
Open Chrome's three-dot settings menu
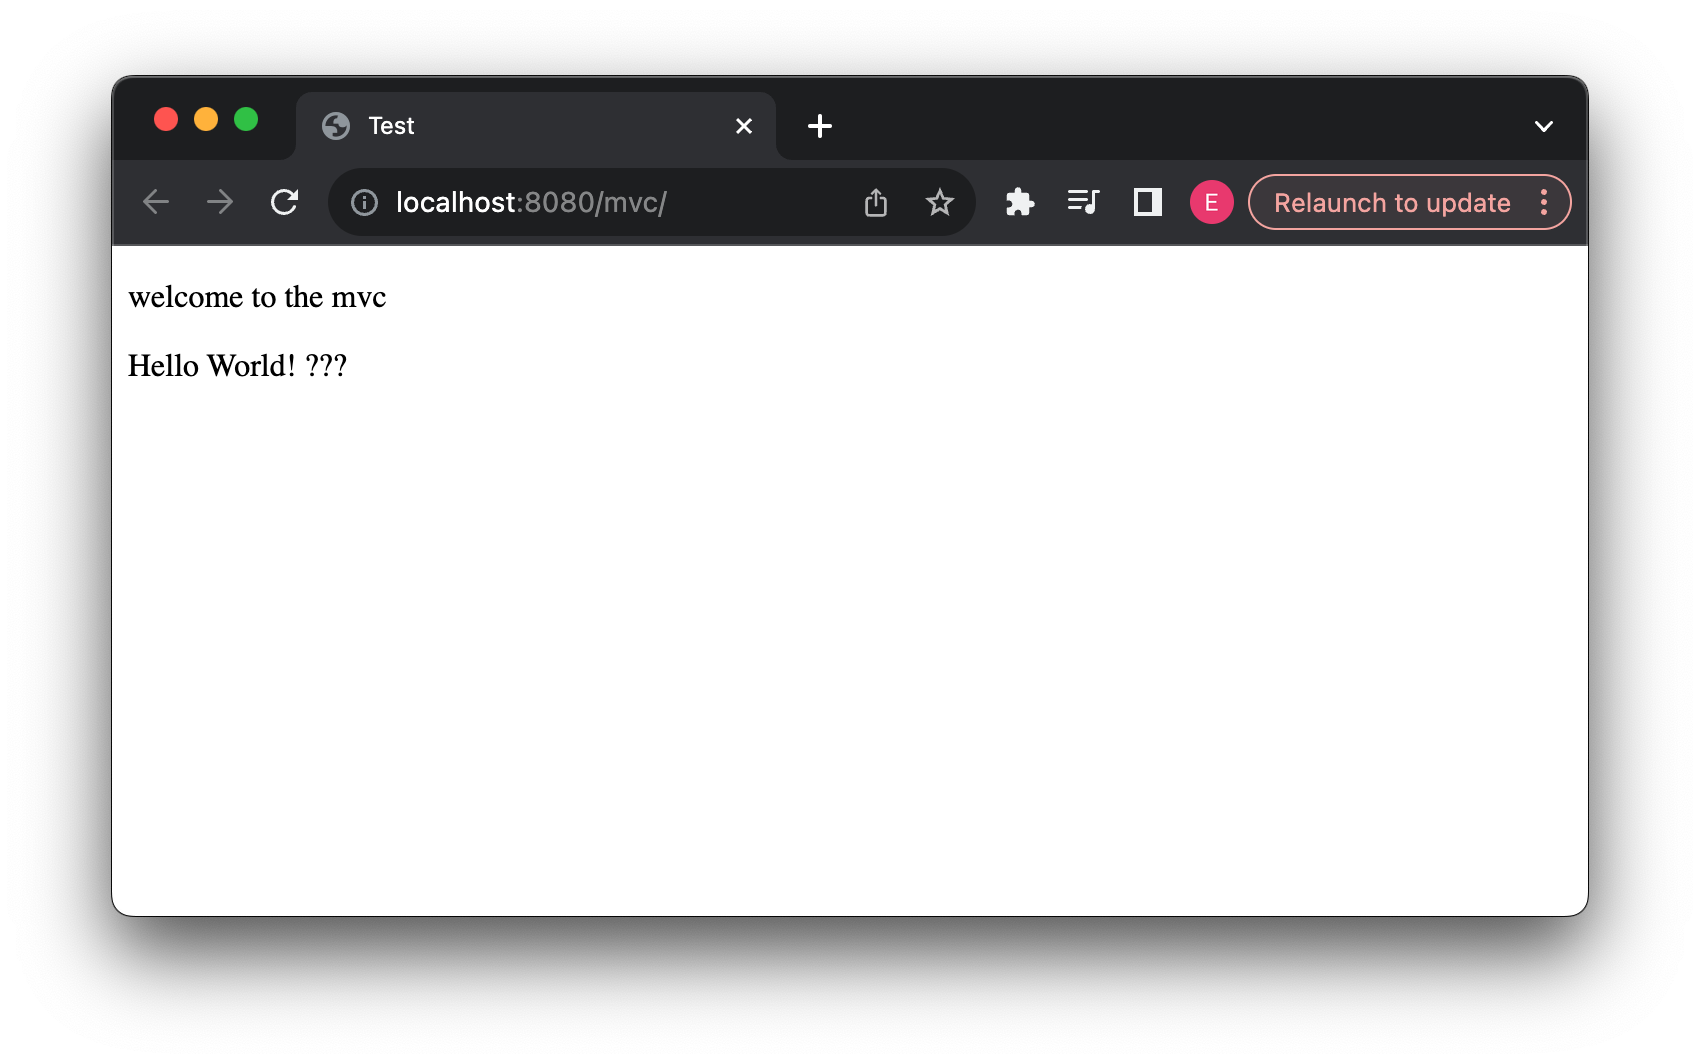point(1543,202)
